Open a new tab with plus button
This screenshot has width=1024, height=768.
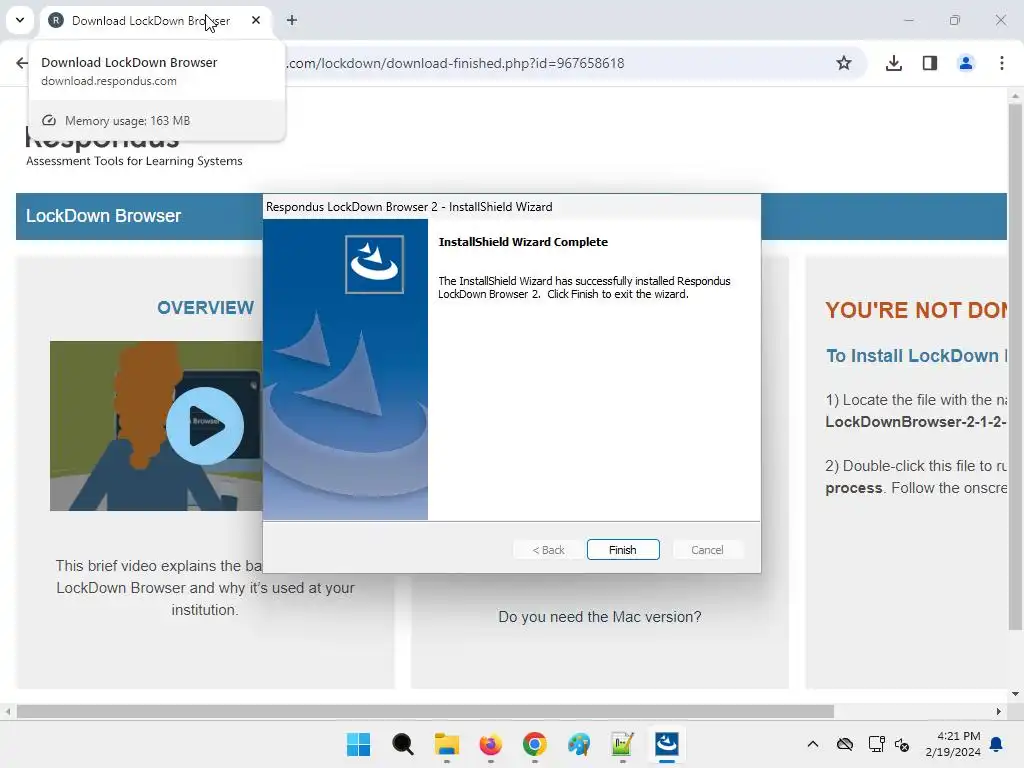(292, 20)
